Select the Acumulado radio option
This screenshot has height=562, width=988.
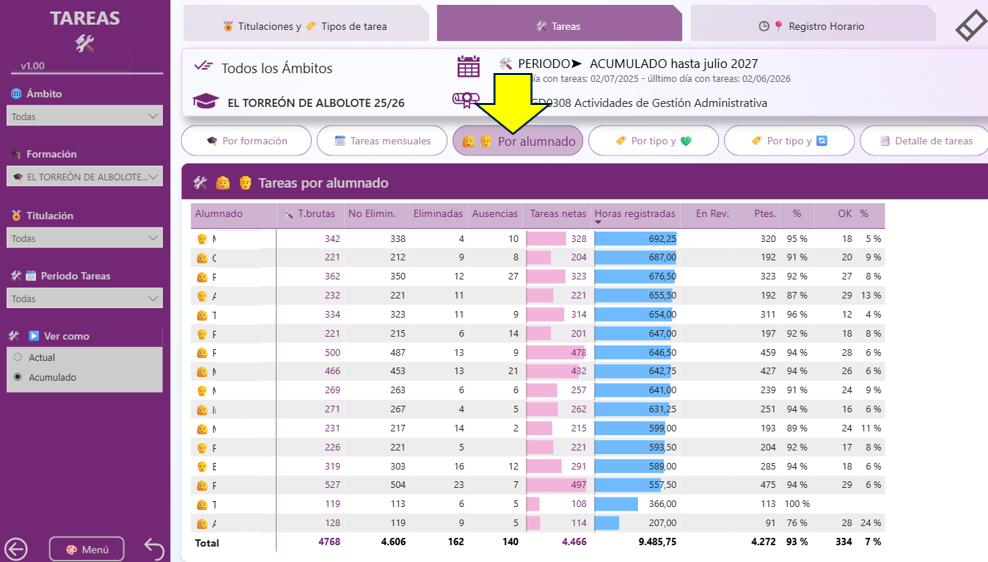[x=18, y=377]
